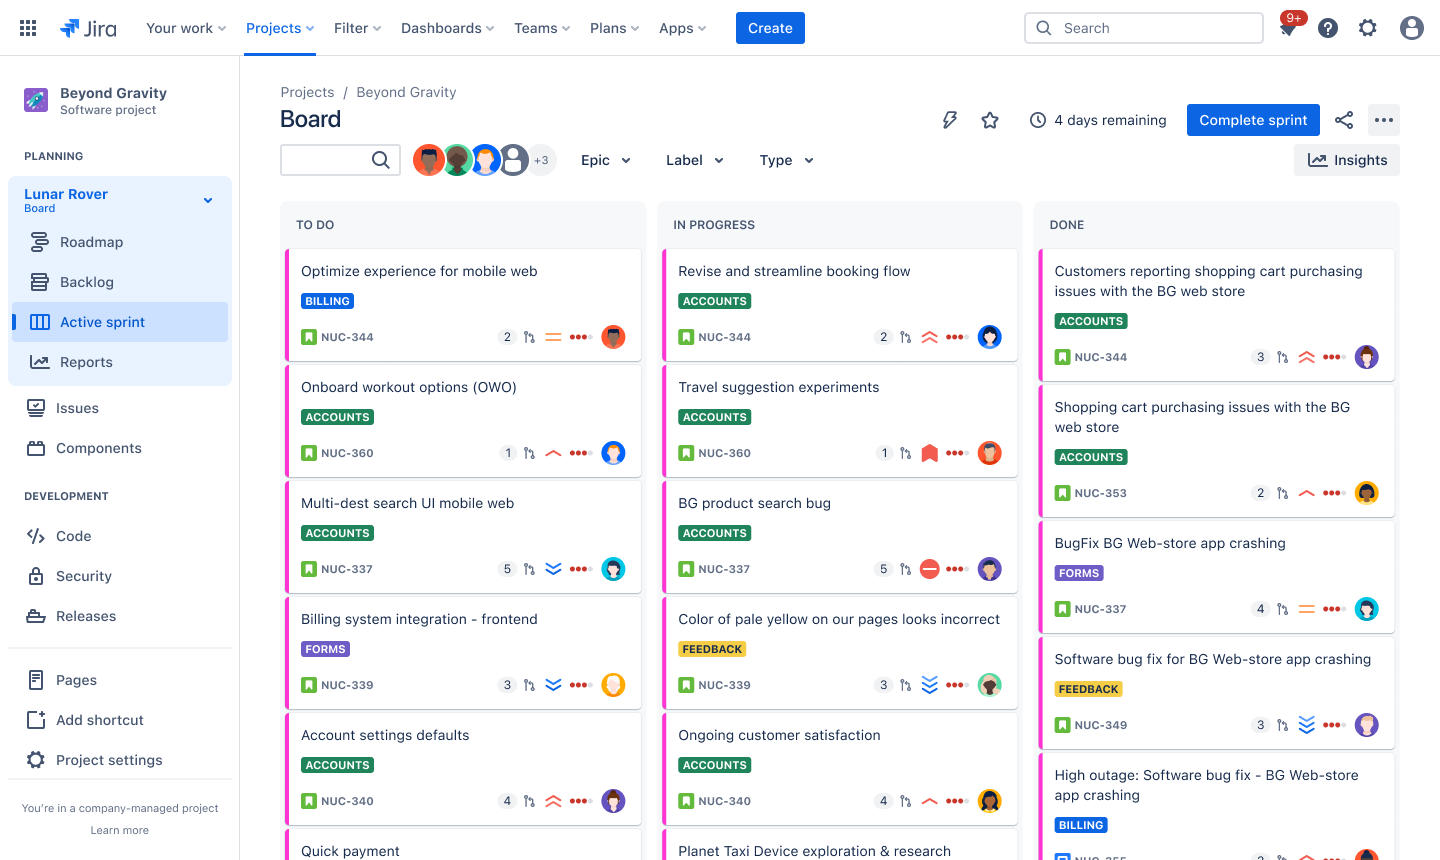Open the Label filter dropdown

point(694,160)
